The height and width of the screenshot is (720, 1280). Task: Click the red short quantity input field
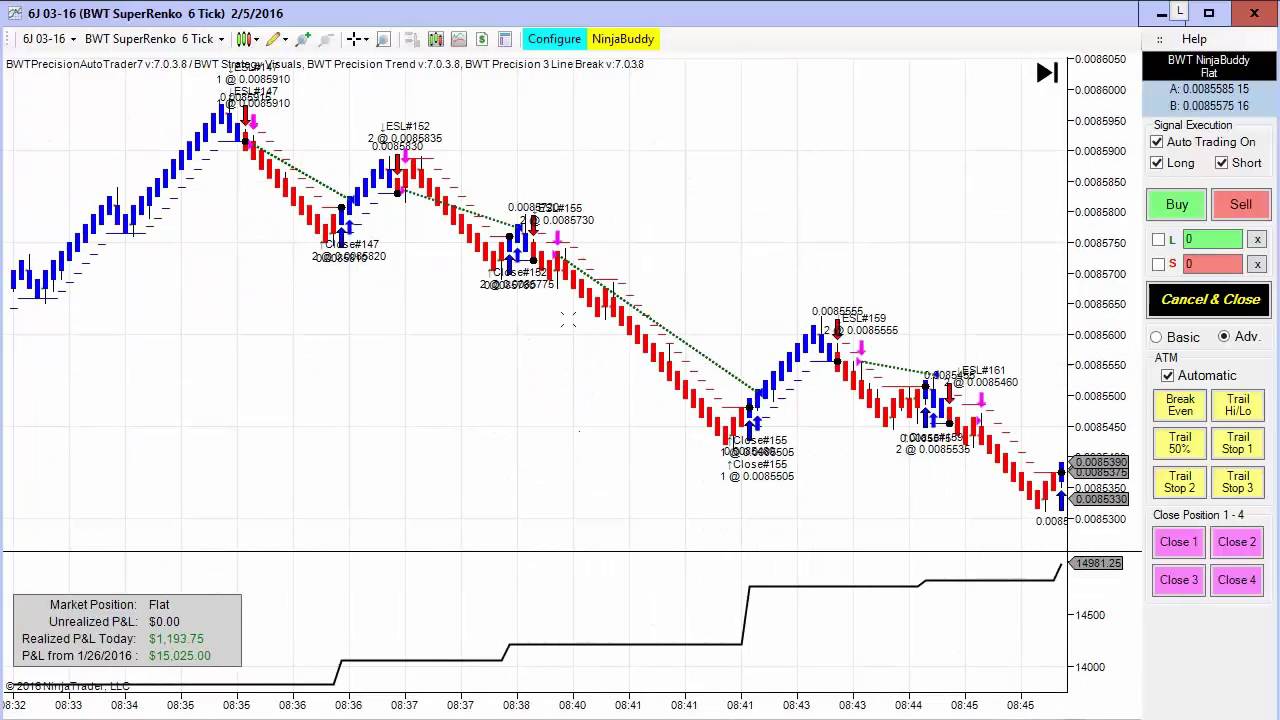point(1213,264)
